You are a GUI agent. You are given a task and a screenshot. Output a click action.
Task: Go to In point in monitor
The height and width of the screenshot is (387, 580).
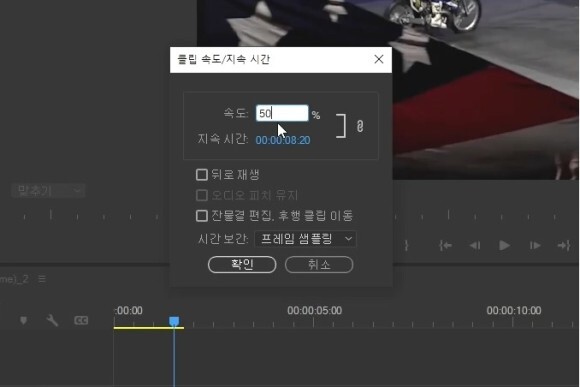[445, 245]
